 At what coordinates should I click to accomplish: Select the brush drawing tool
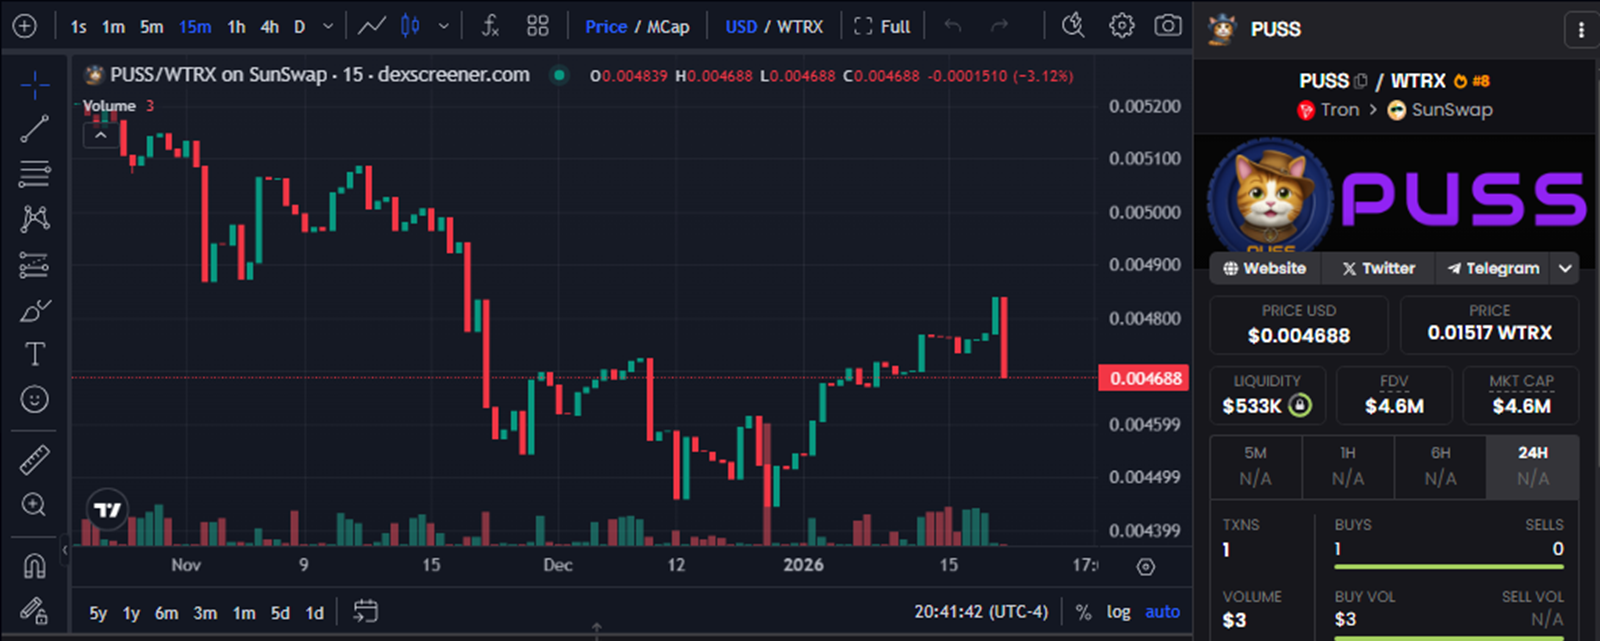click(x=34, y=311)
